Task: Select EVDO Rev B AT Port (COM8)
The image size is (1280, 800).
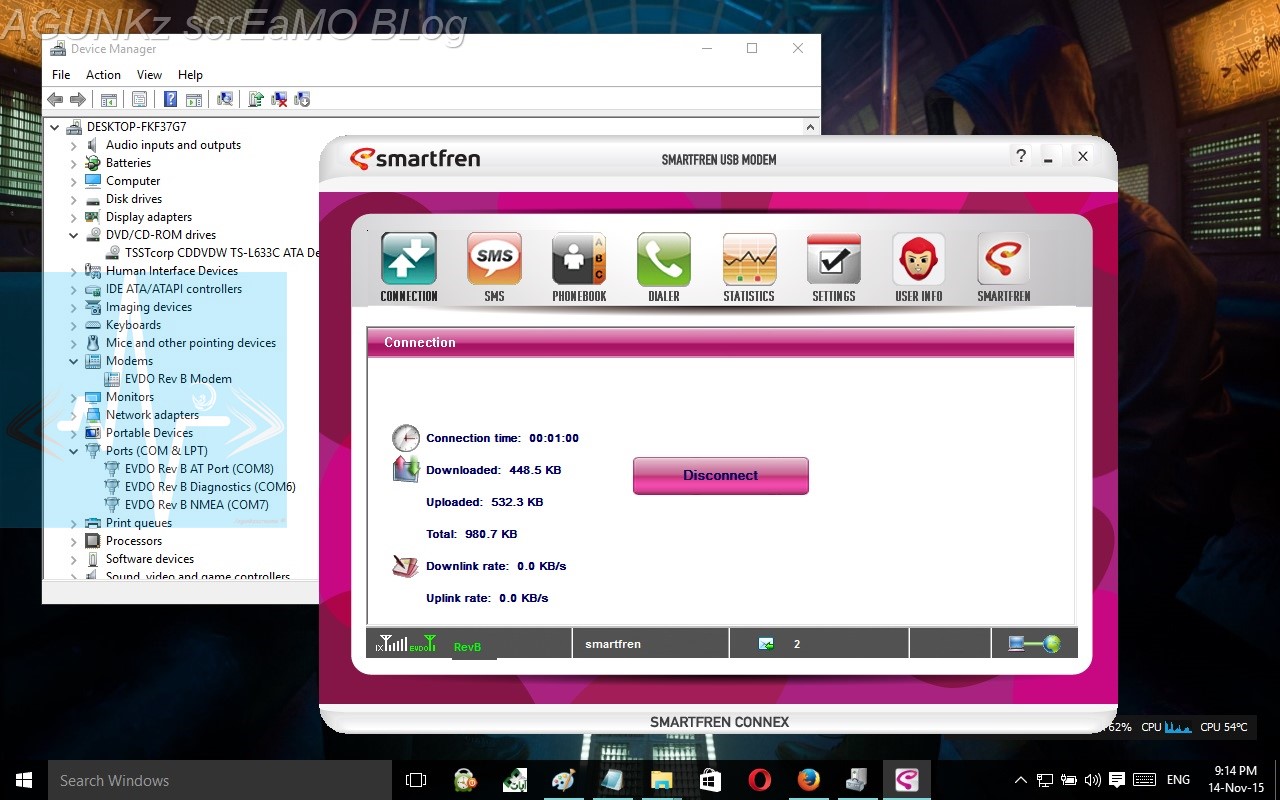Action: click(x=199, y=469)
